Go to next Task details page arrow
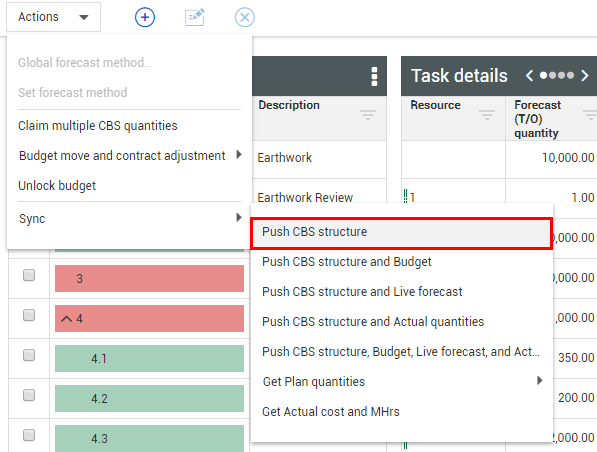This screenshot has width=597, height=452. pyautogui.click(x=584, y=75)
